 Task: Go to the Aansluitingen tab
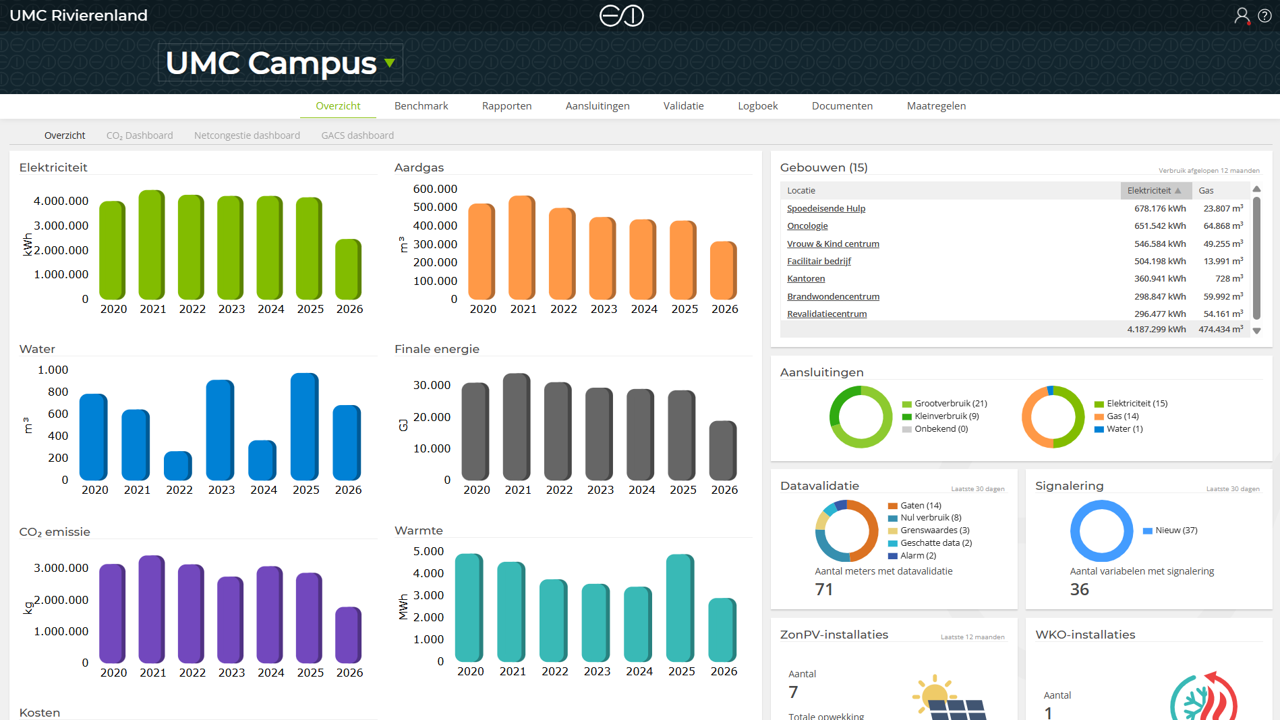(x=598, y=106)
